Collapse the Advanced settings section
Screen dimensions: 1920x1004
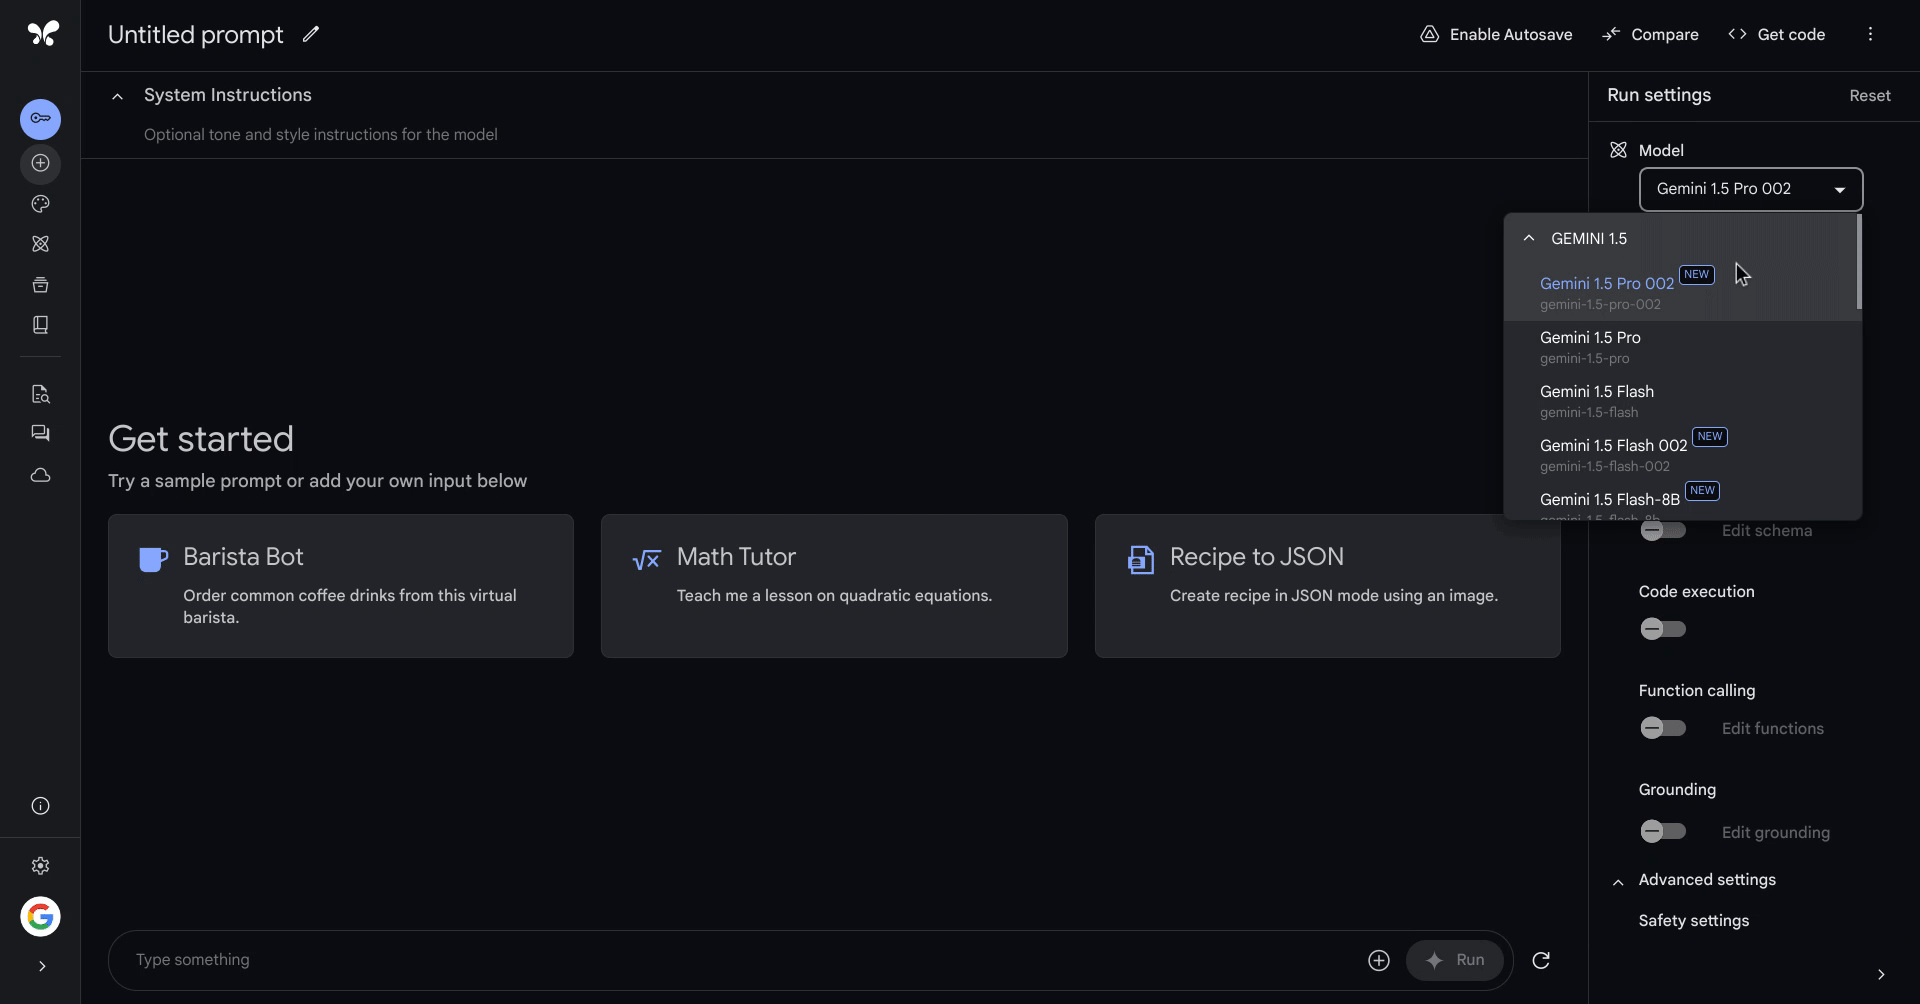(x=1618, y=881)
